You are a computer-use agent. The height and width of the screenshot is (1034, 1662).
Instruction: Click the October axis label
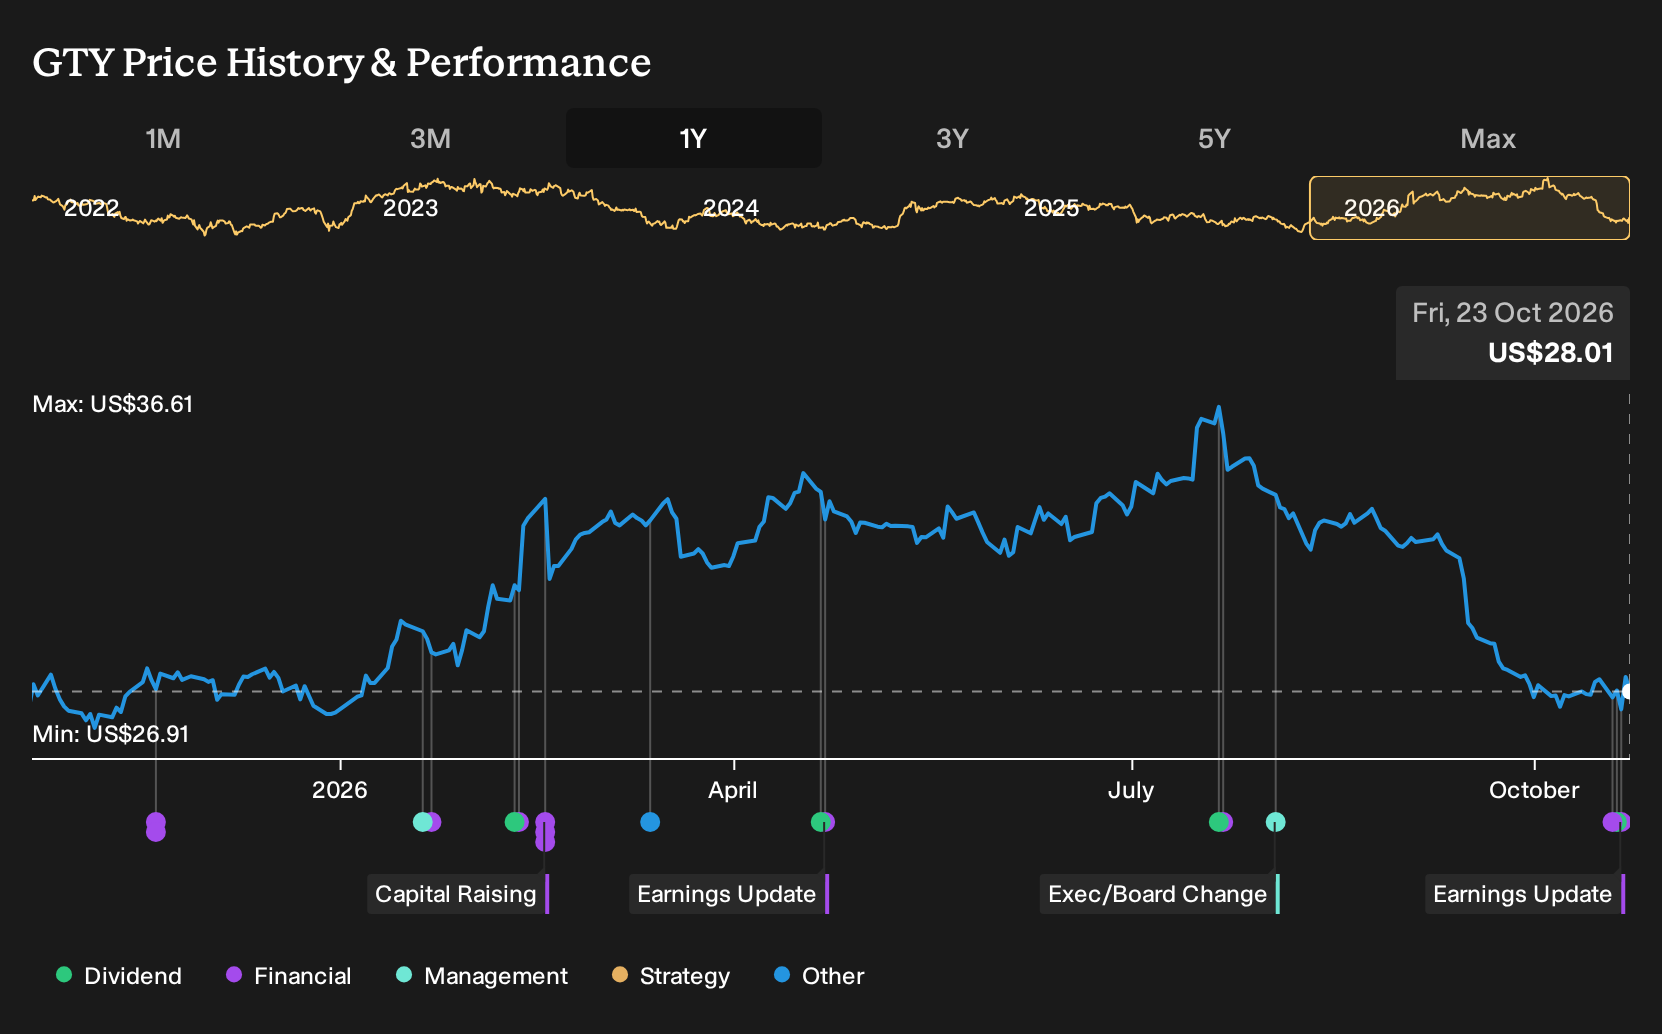point(1534,790)
